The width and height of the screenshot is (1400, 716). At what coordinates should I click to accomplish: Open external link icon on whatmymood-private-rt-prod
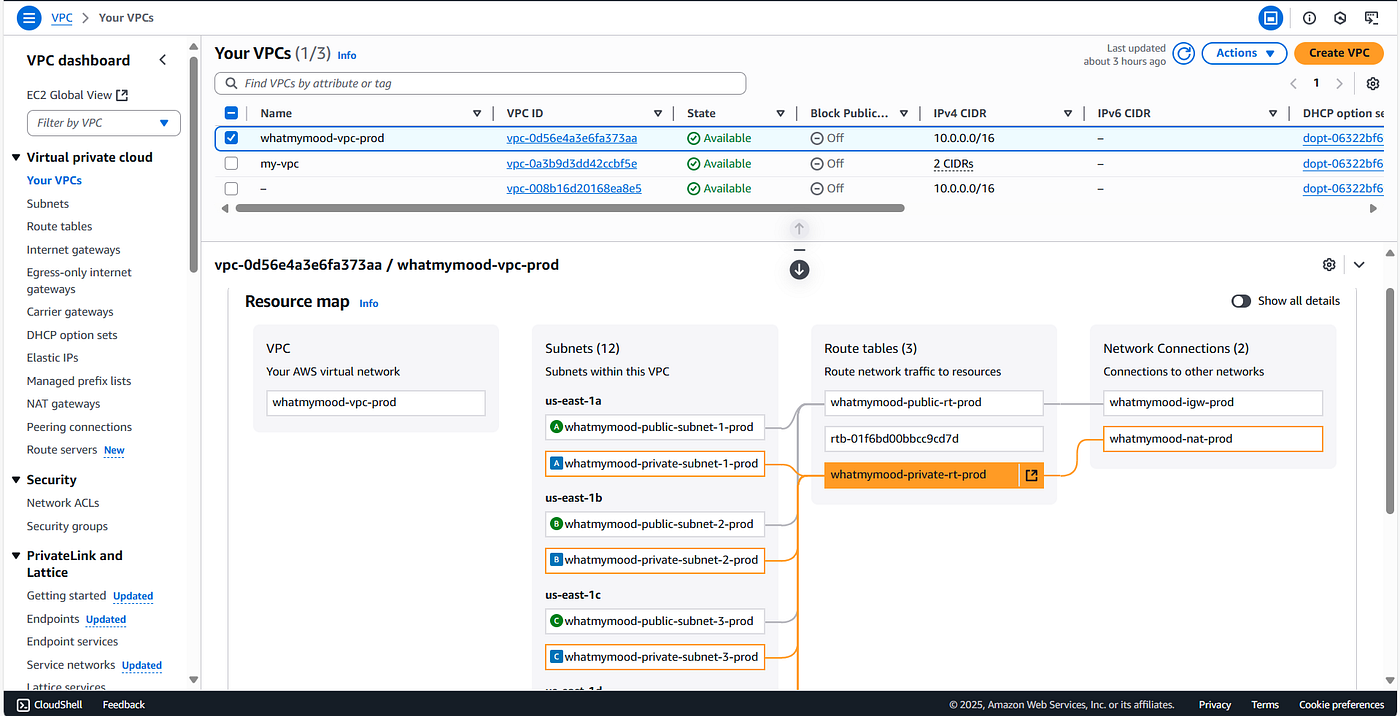coord(1031,475)
